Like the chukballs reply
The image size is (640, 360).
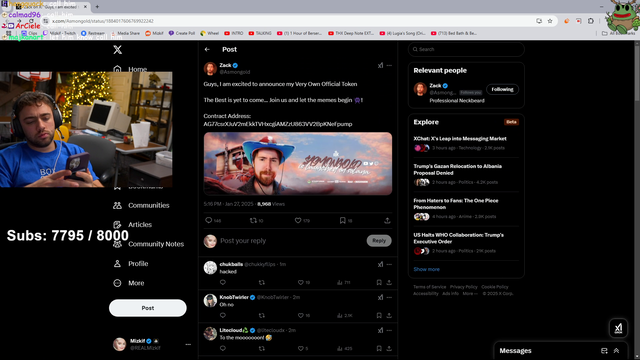[300, 282]
